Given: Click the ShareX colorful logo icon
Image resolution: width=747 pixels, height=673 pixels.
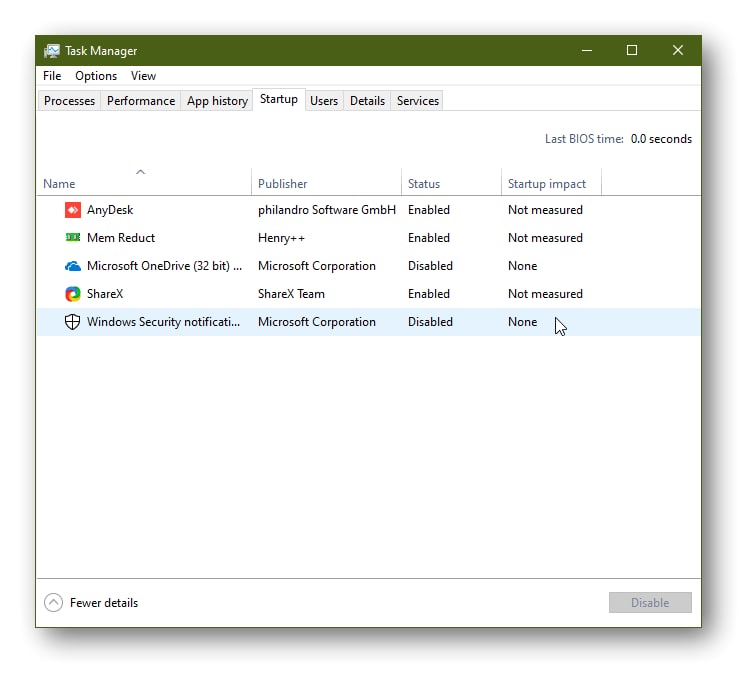Looking at the screenshot, I should click(x=72, y=294).
